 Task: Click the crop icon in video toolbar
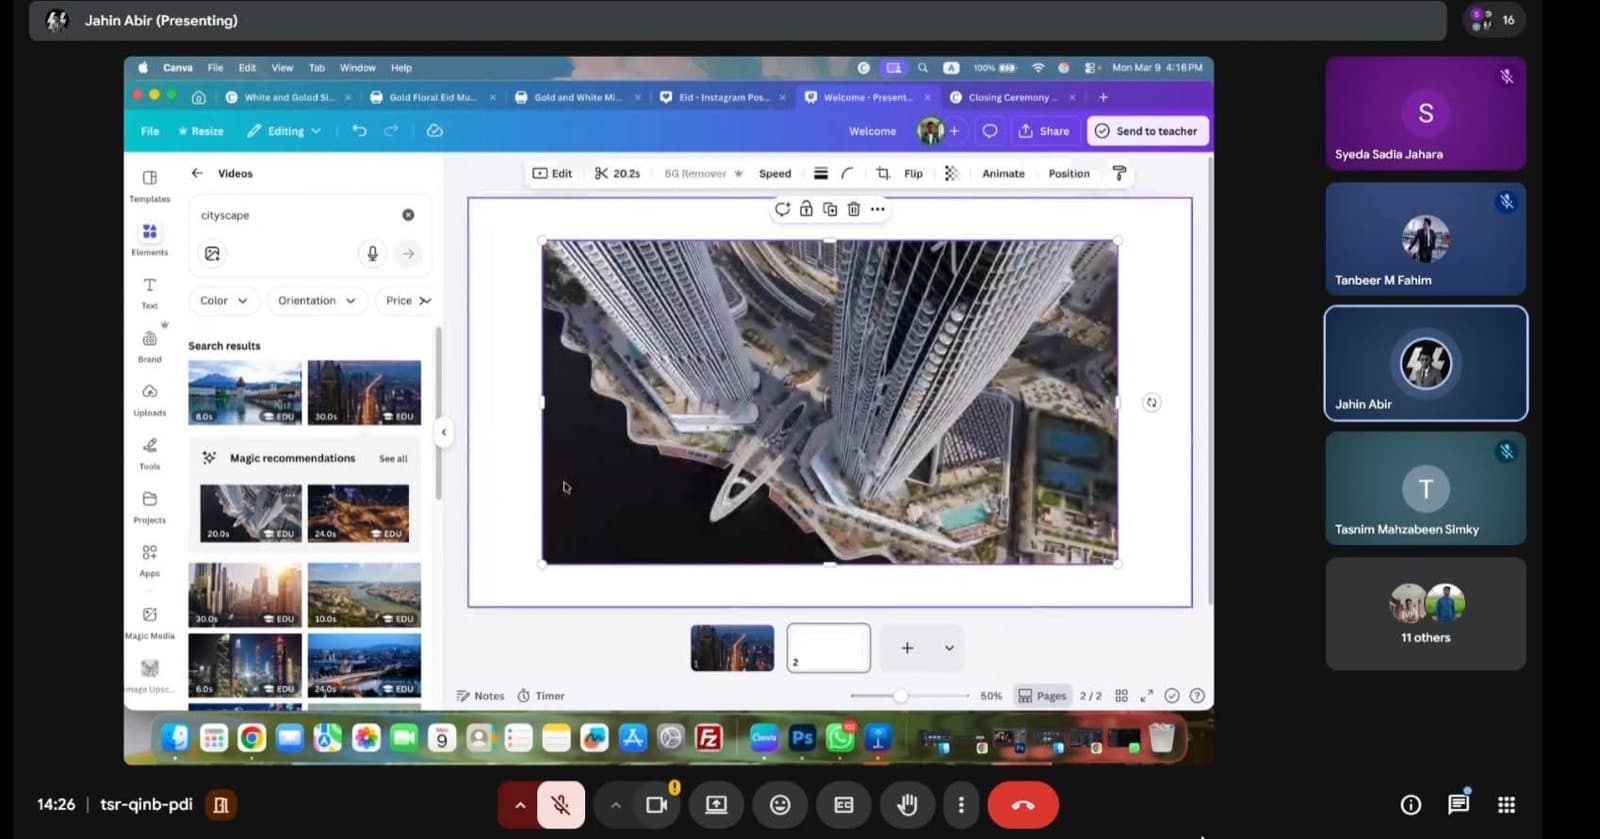click(x=883, y=173)
